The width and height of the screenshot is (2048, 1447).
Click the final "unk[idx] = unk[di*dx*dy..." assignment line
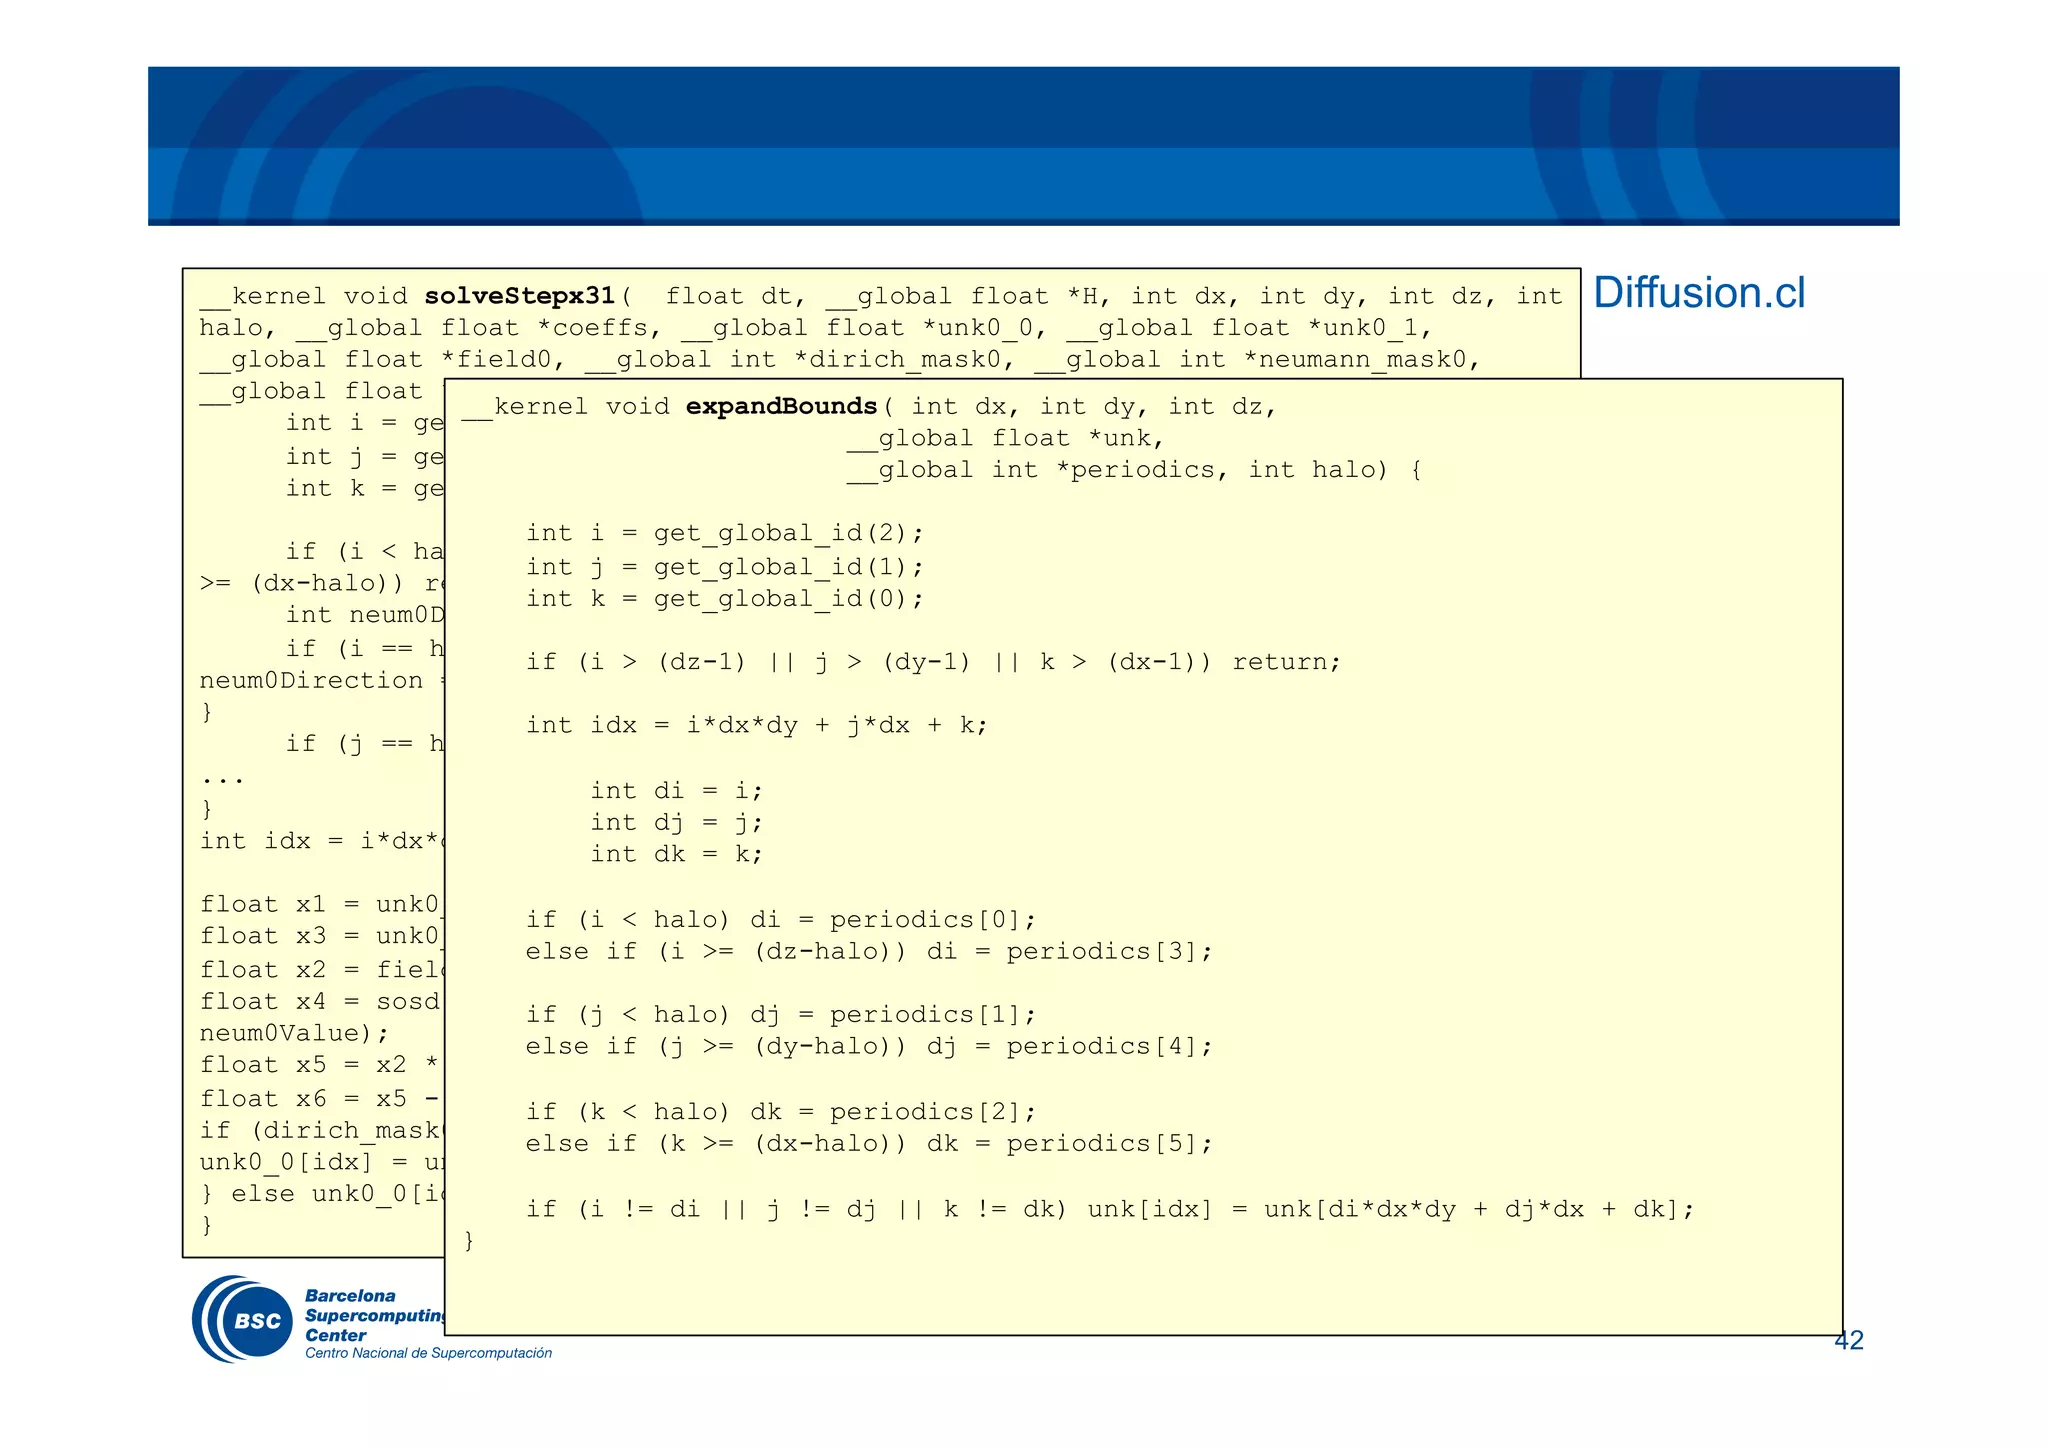pos(1110,1209)
